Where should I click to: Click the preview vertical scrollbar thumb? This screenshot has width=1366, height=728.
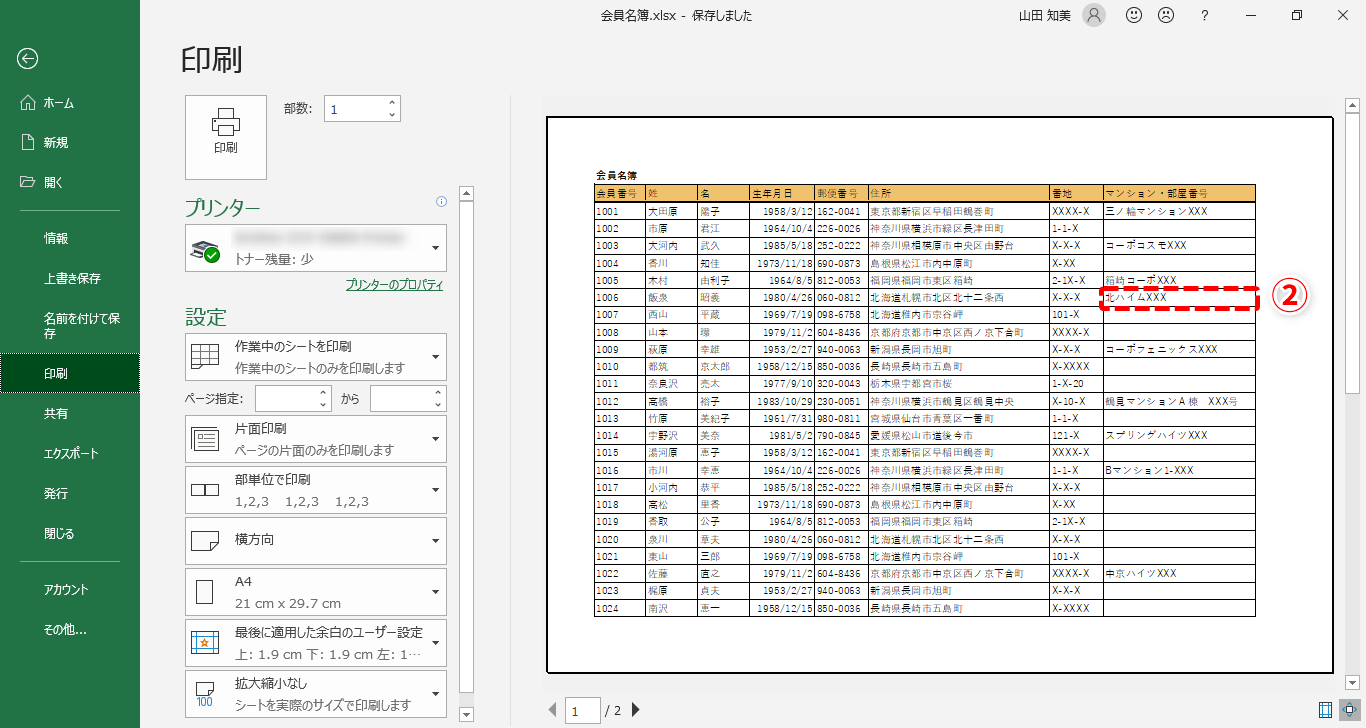click(1351, 255)
